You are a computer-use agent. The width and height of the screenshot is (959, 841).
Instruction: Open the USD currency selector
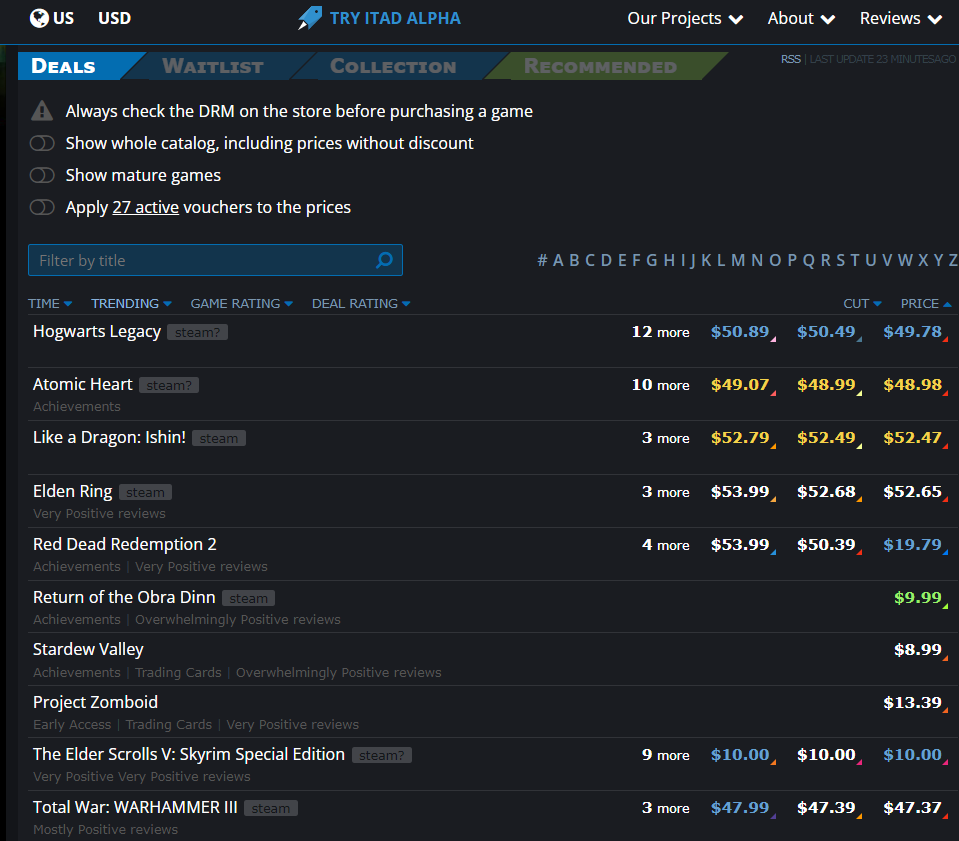pos(114,18)
